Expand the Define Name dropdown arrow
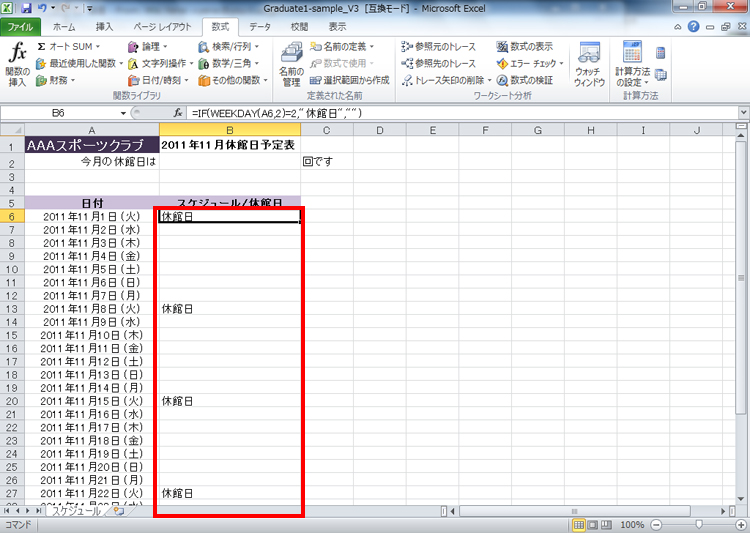Screen dimensions: 750x533 [372, 47]
